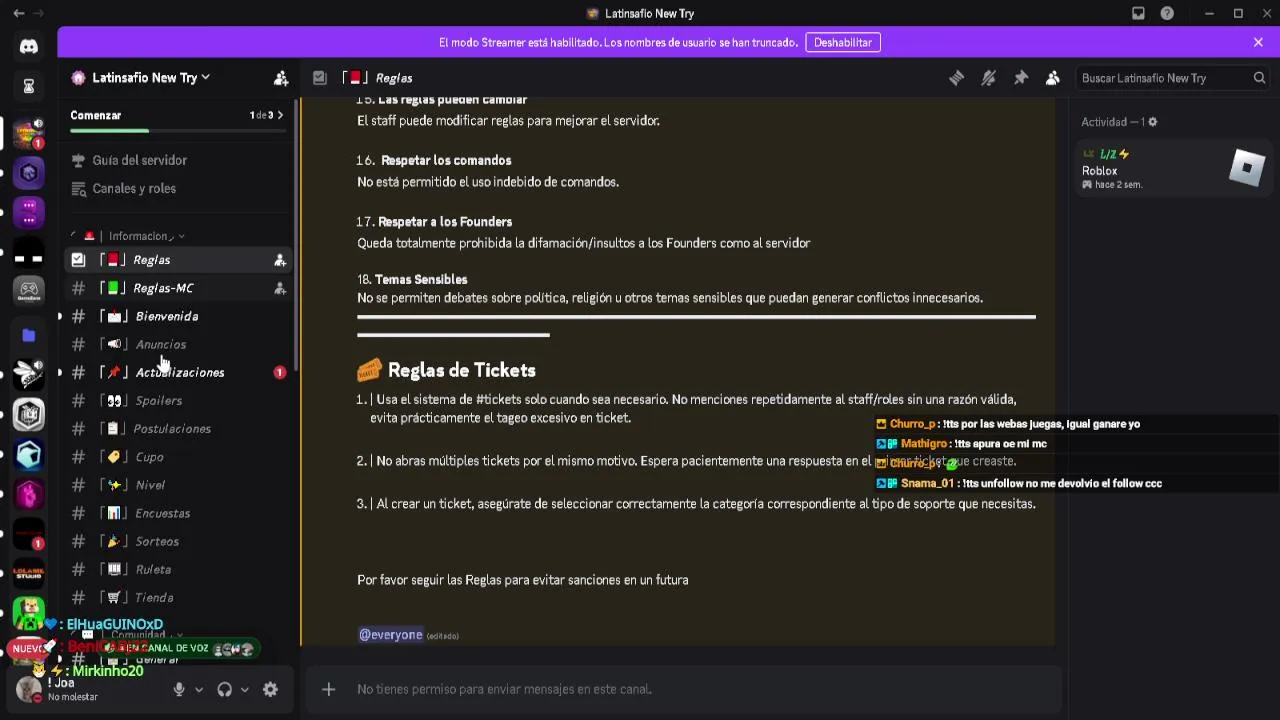The image size is (1280, 720).
Task: Create invite icon on Reglas channel
Action: [x=280, y=260]
